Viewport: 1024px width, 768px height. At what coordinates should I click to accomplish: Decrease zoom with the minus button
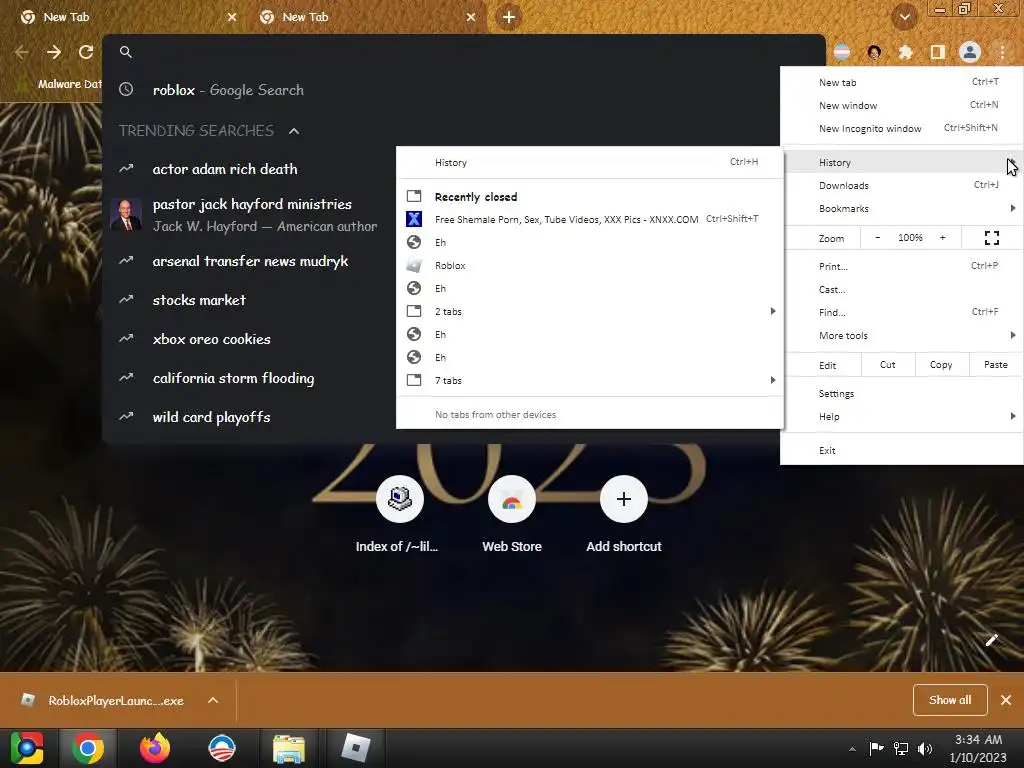(878, 238)
